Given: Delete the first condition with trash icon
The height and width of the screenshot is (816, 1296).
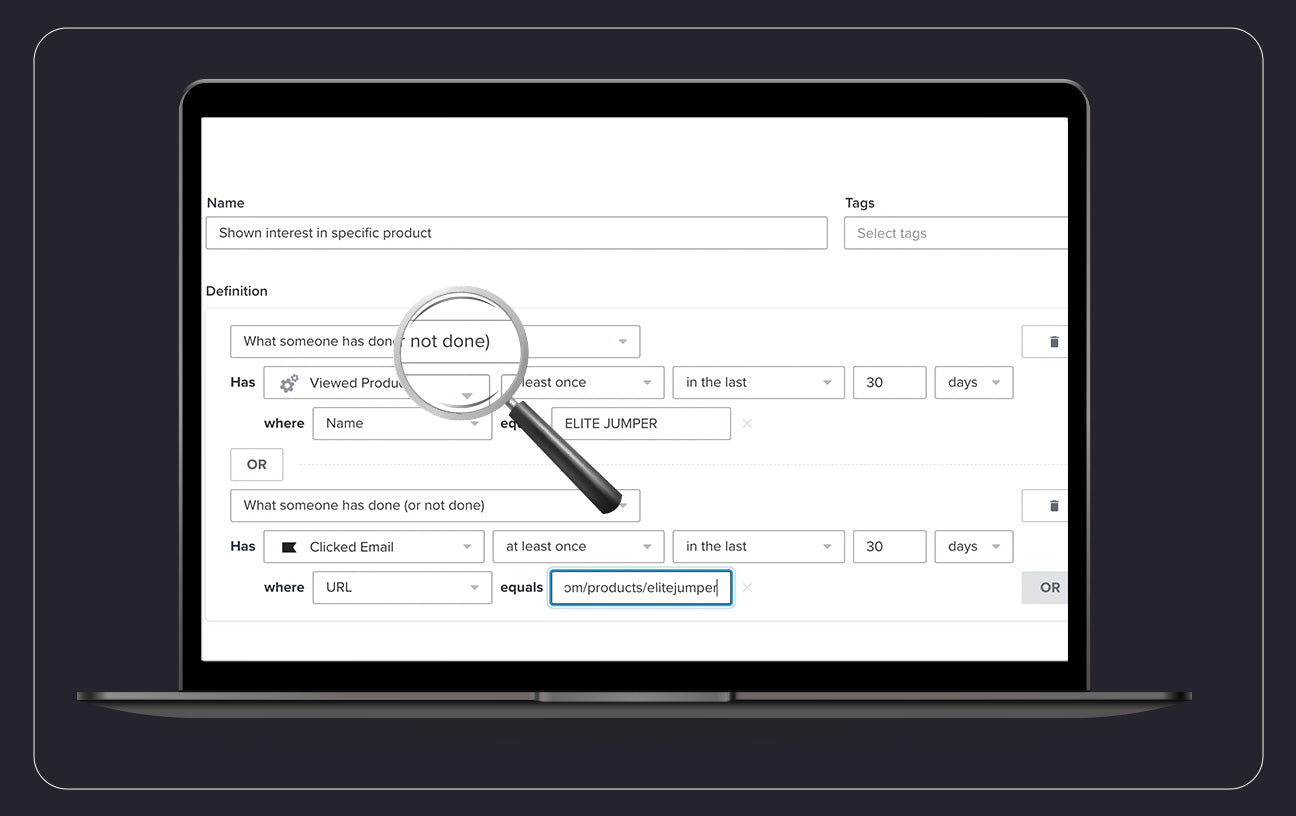Looking at the screenshot, I should pyautogui.click(x=1052, y=342).
